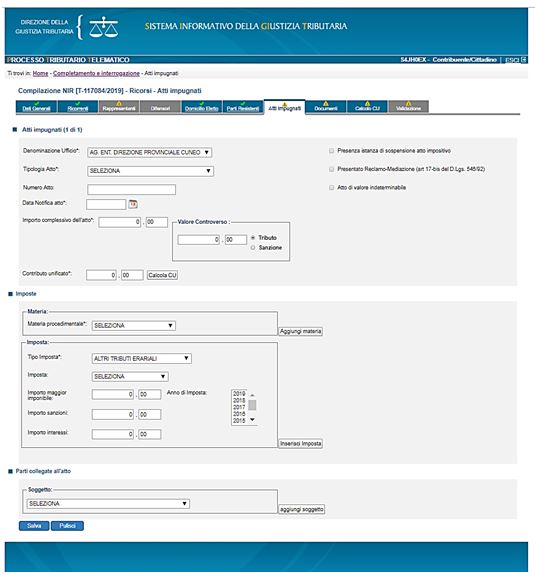Open the Materia procedimentale dropdown
This screenshot has width=535, height=584.
click(134, 326)
